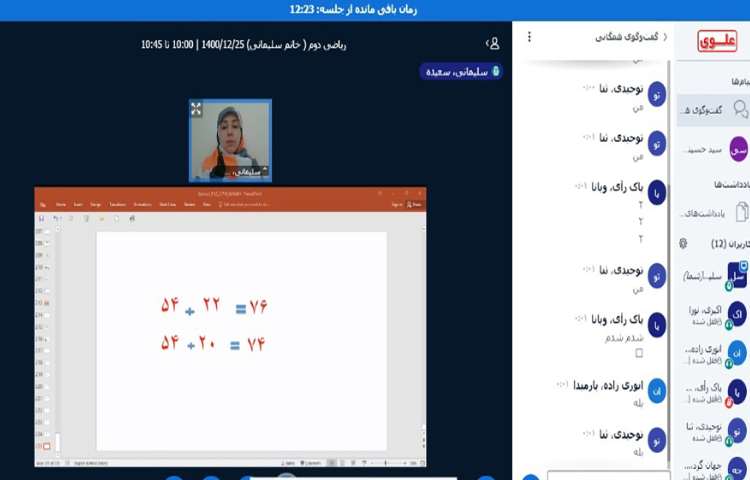Screen dimensions: 750x480
Task: Switch to the Insert ribbon tab in PowerPoint
Action: pos(78,205)
